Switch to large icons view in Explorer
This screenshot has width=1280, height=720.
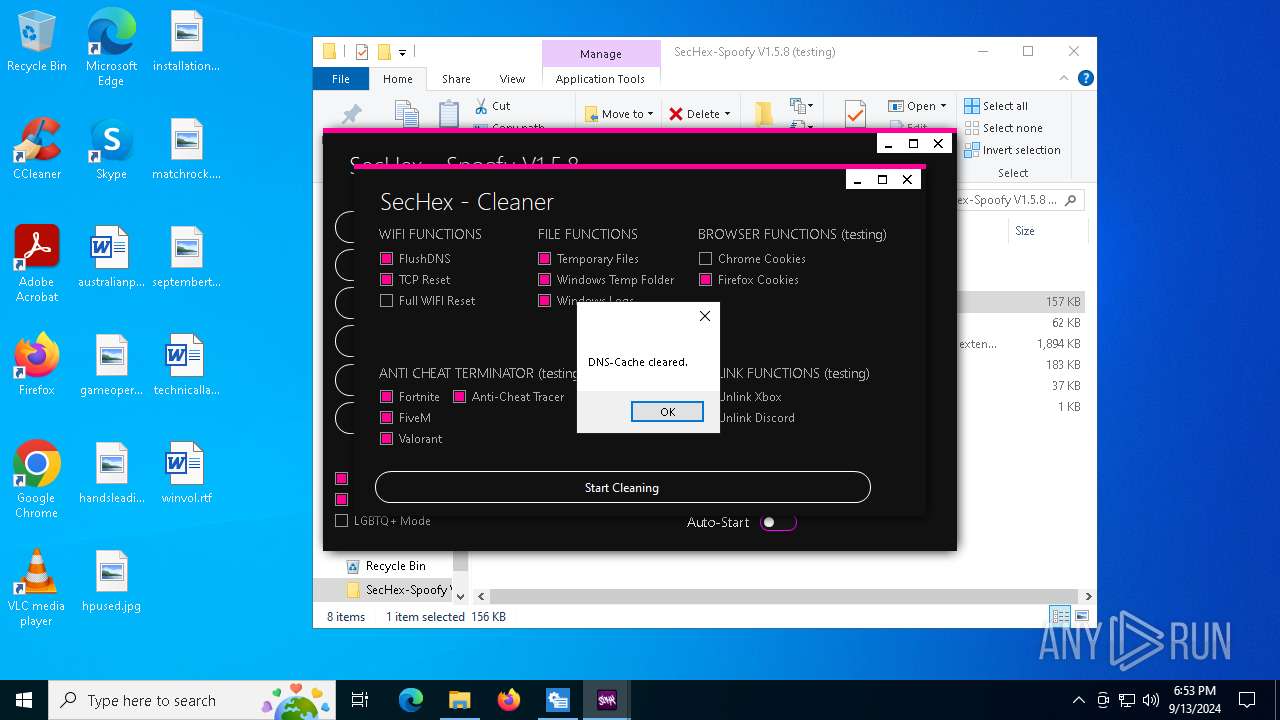(1081, 616)
